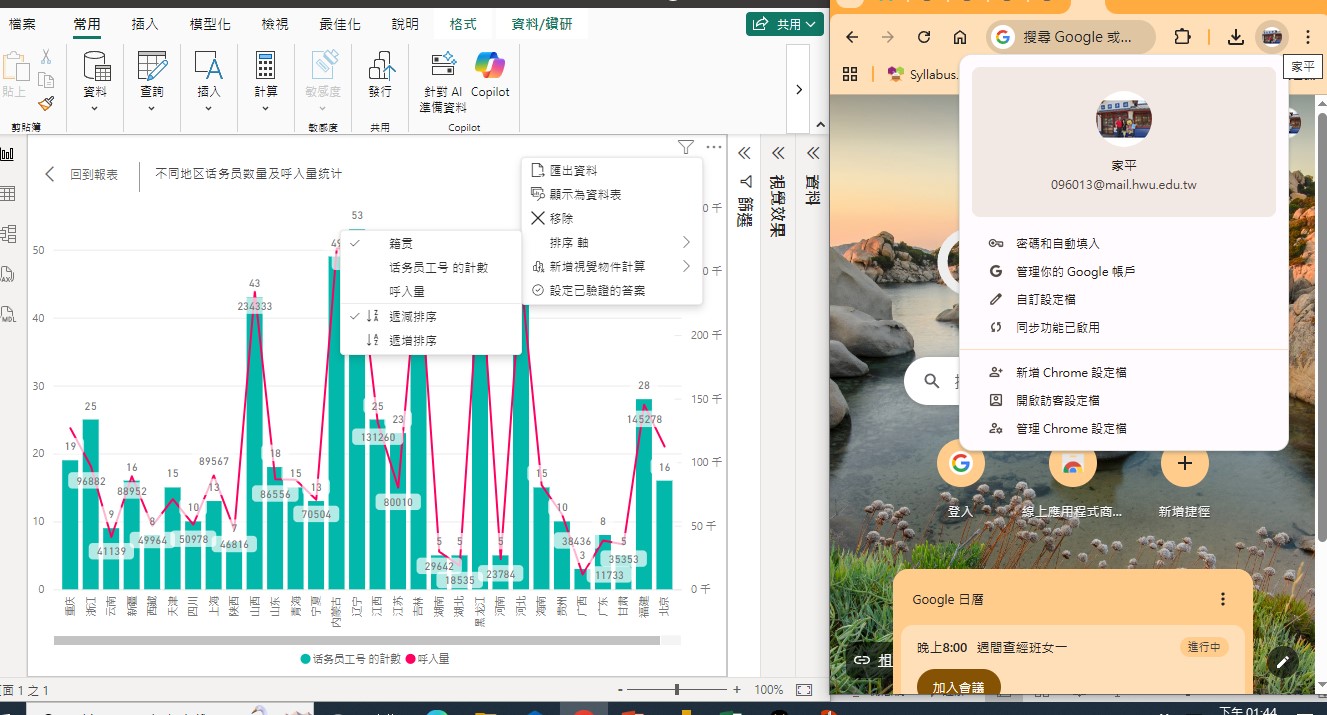This screenshot has height=715, width=1327.
Task: Switch to the 插入 ribbon tab
Action: (144, 24)
